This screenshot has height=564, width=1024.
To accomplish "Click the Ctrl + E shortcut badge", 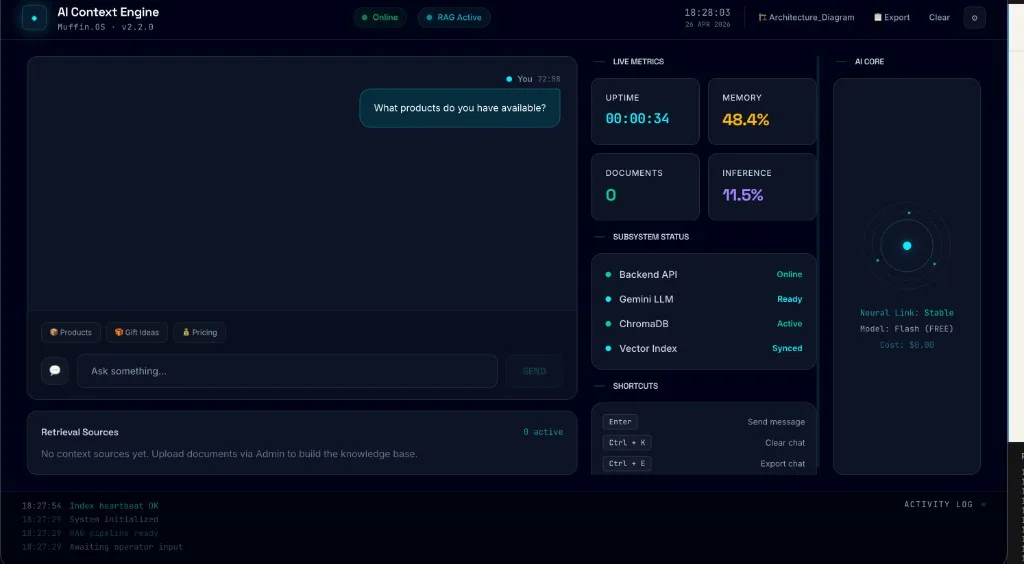I will point(627,463).
